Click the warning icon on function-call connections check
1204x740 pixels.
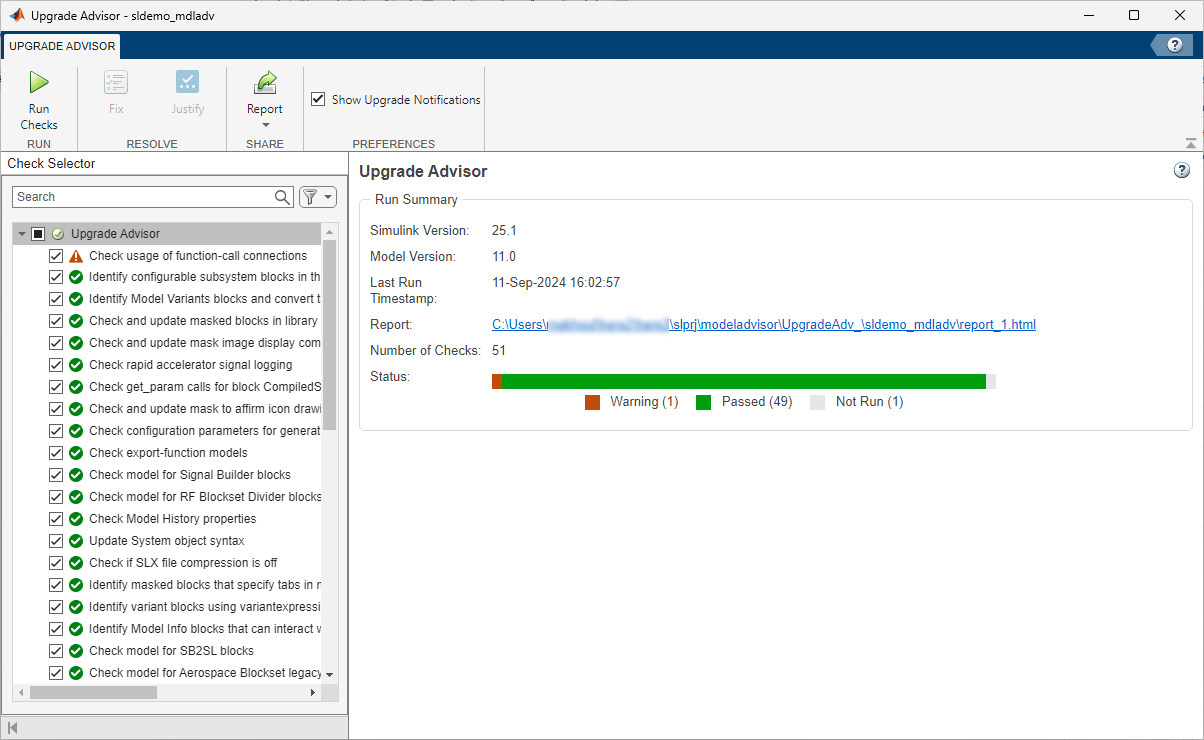75,255
